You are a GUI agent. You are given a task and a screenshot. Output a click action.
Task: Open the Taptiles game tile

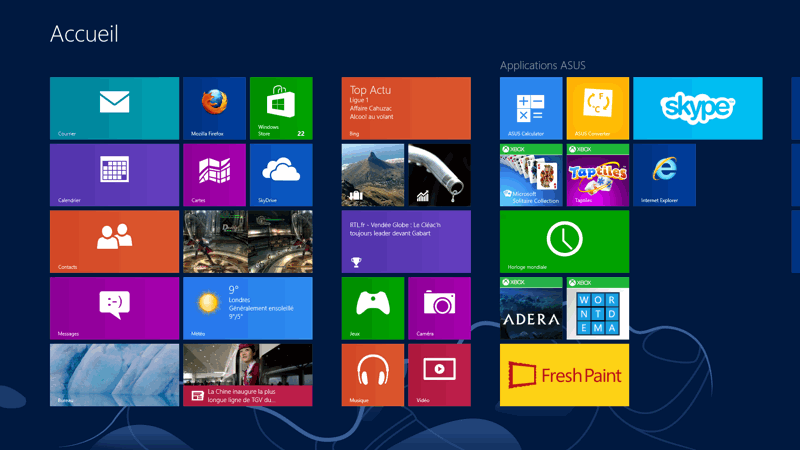pos(598,175)
